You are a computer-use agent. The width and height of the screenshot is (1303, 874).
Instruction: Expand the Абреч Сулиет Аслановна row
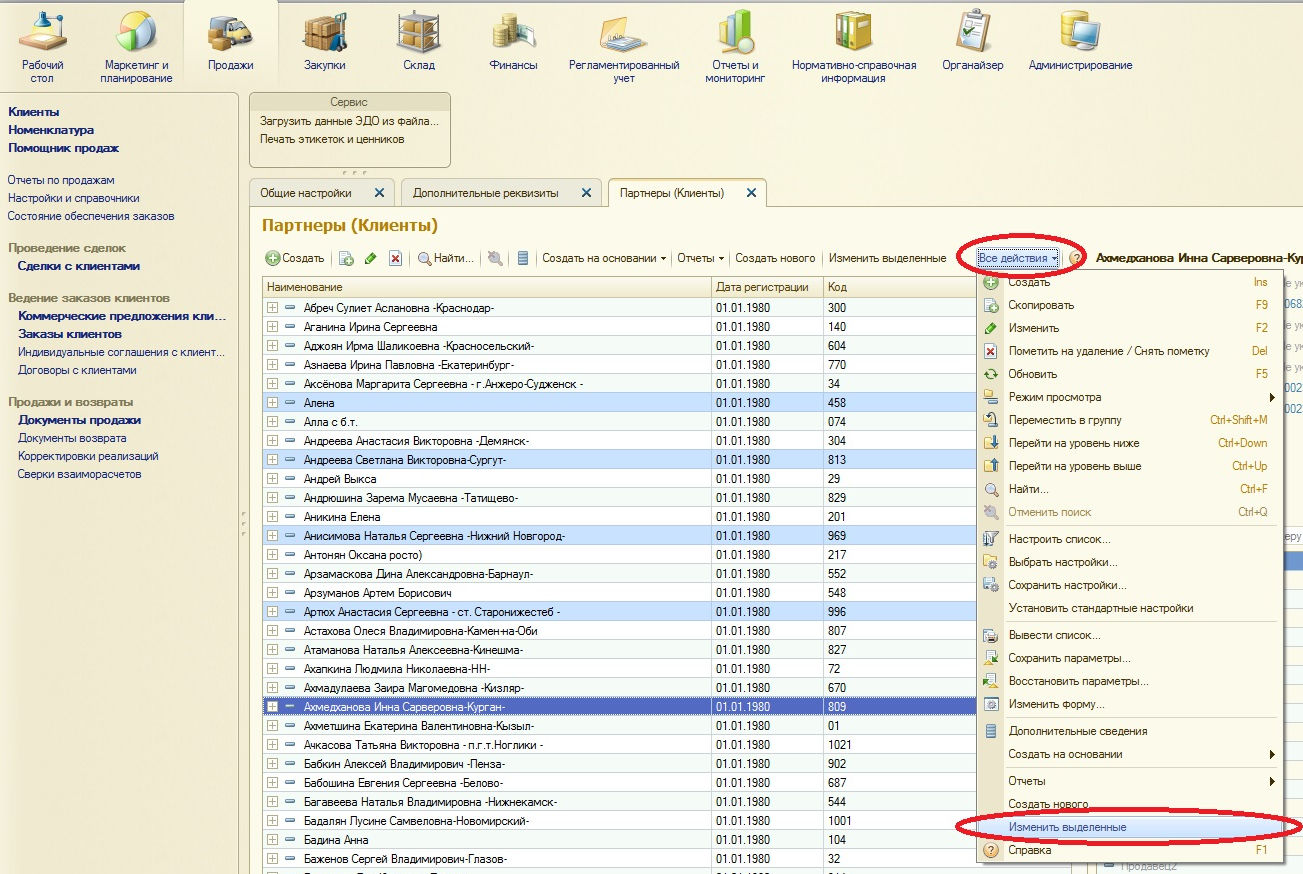pyautogui.click(x=272, y=308)
